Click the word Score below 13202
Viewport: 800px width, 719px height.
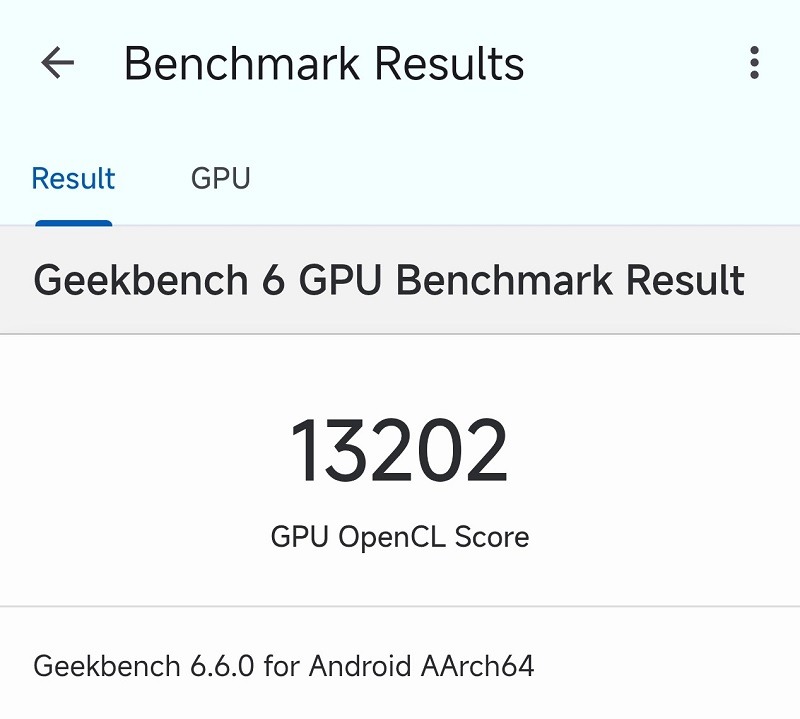point(491,537)
